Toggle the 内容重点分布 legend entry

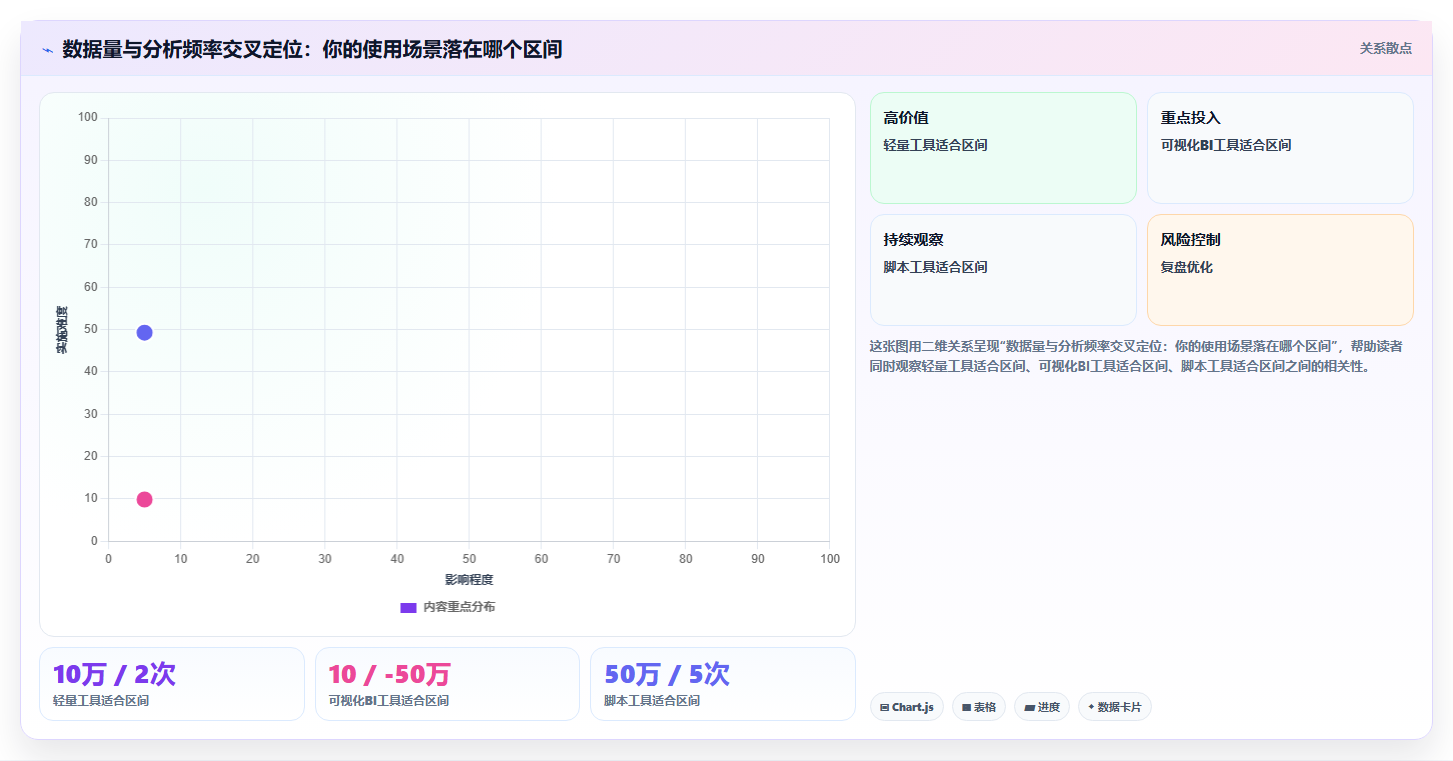coord(447,607)
